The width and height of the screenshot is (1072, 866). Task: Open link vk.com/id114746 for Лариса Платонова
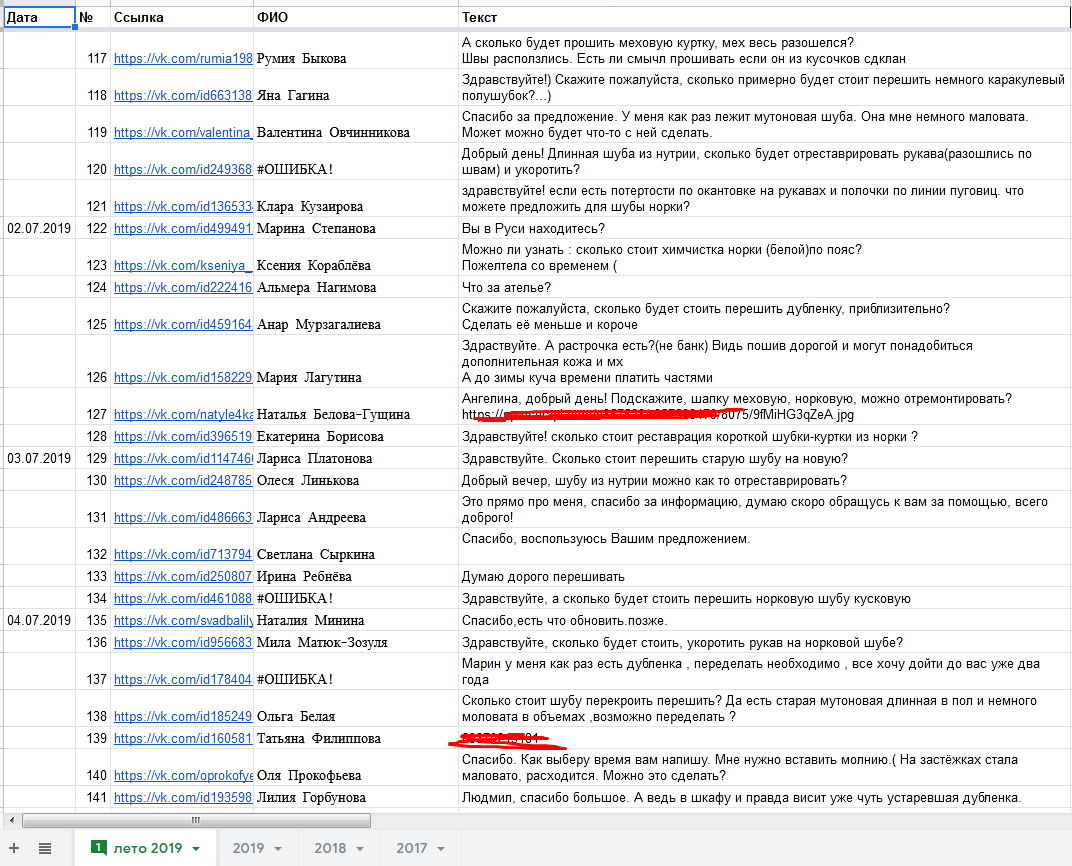pyautogui.click(x=183, y=458)
